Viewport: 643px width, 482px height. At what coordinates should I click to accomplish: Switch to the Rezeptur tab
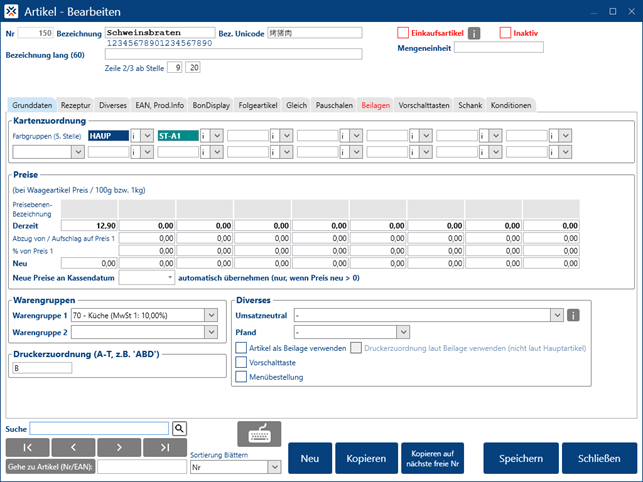76,104
